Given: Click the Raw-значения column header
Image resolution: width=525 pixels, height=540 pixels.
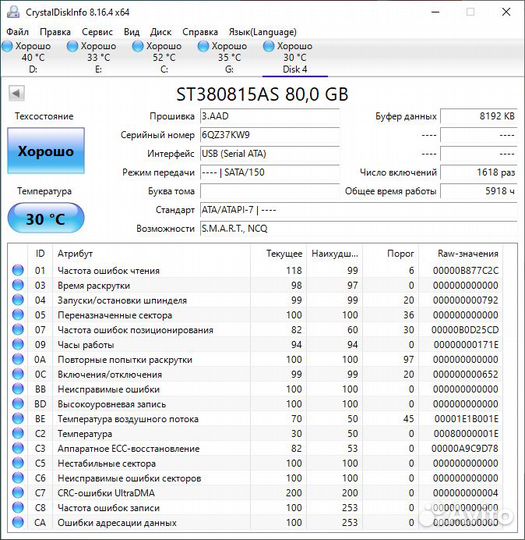Looking at the screenshot, I should point(461,254).
